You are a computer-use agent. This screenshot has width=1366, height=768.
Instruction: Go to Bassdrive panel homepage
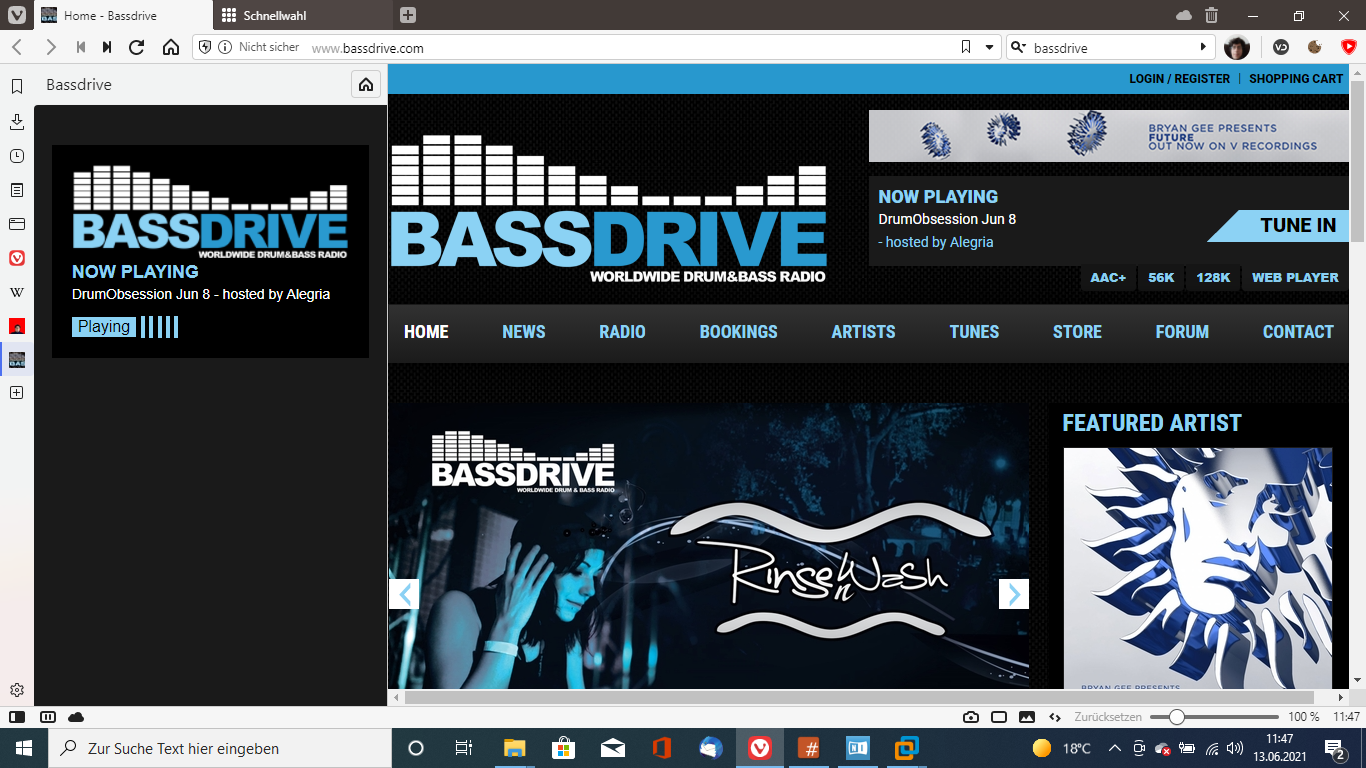pos(366,85)
